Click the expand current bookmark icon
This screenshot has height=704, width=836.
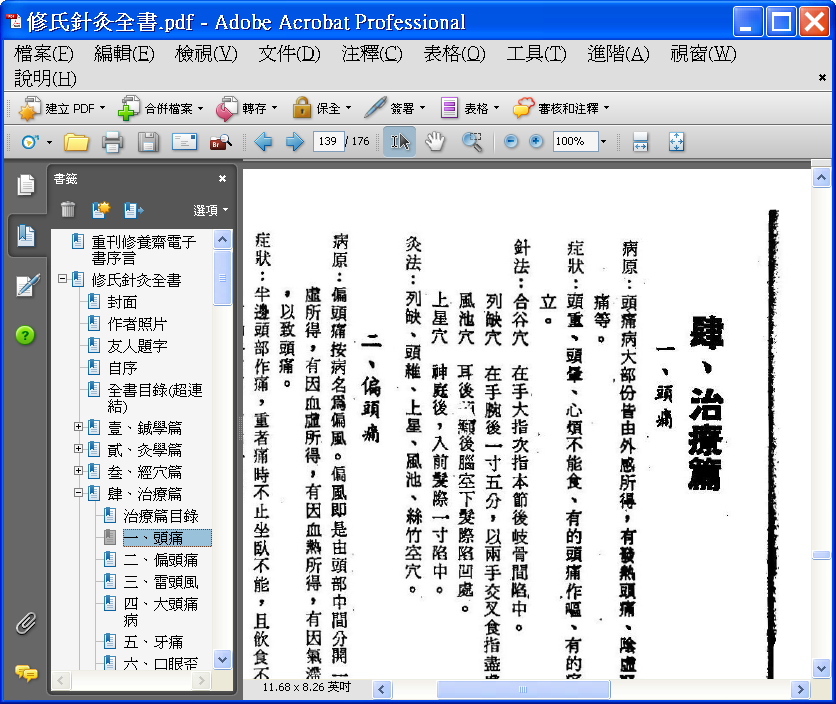[x=133, y=210]
